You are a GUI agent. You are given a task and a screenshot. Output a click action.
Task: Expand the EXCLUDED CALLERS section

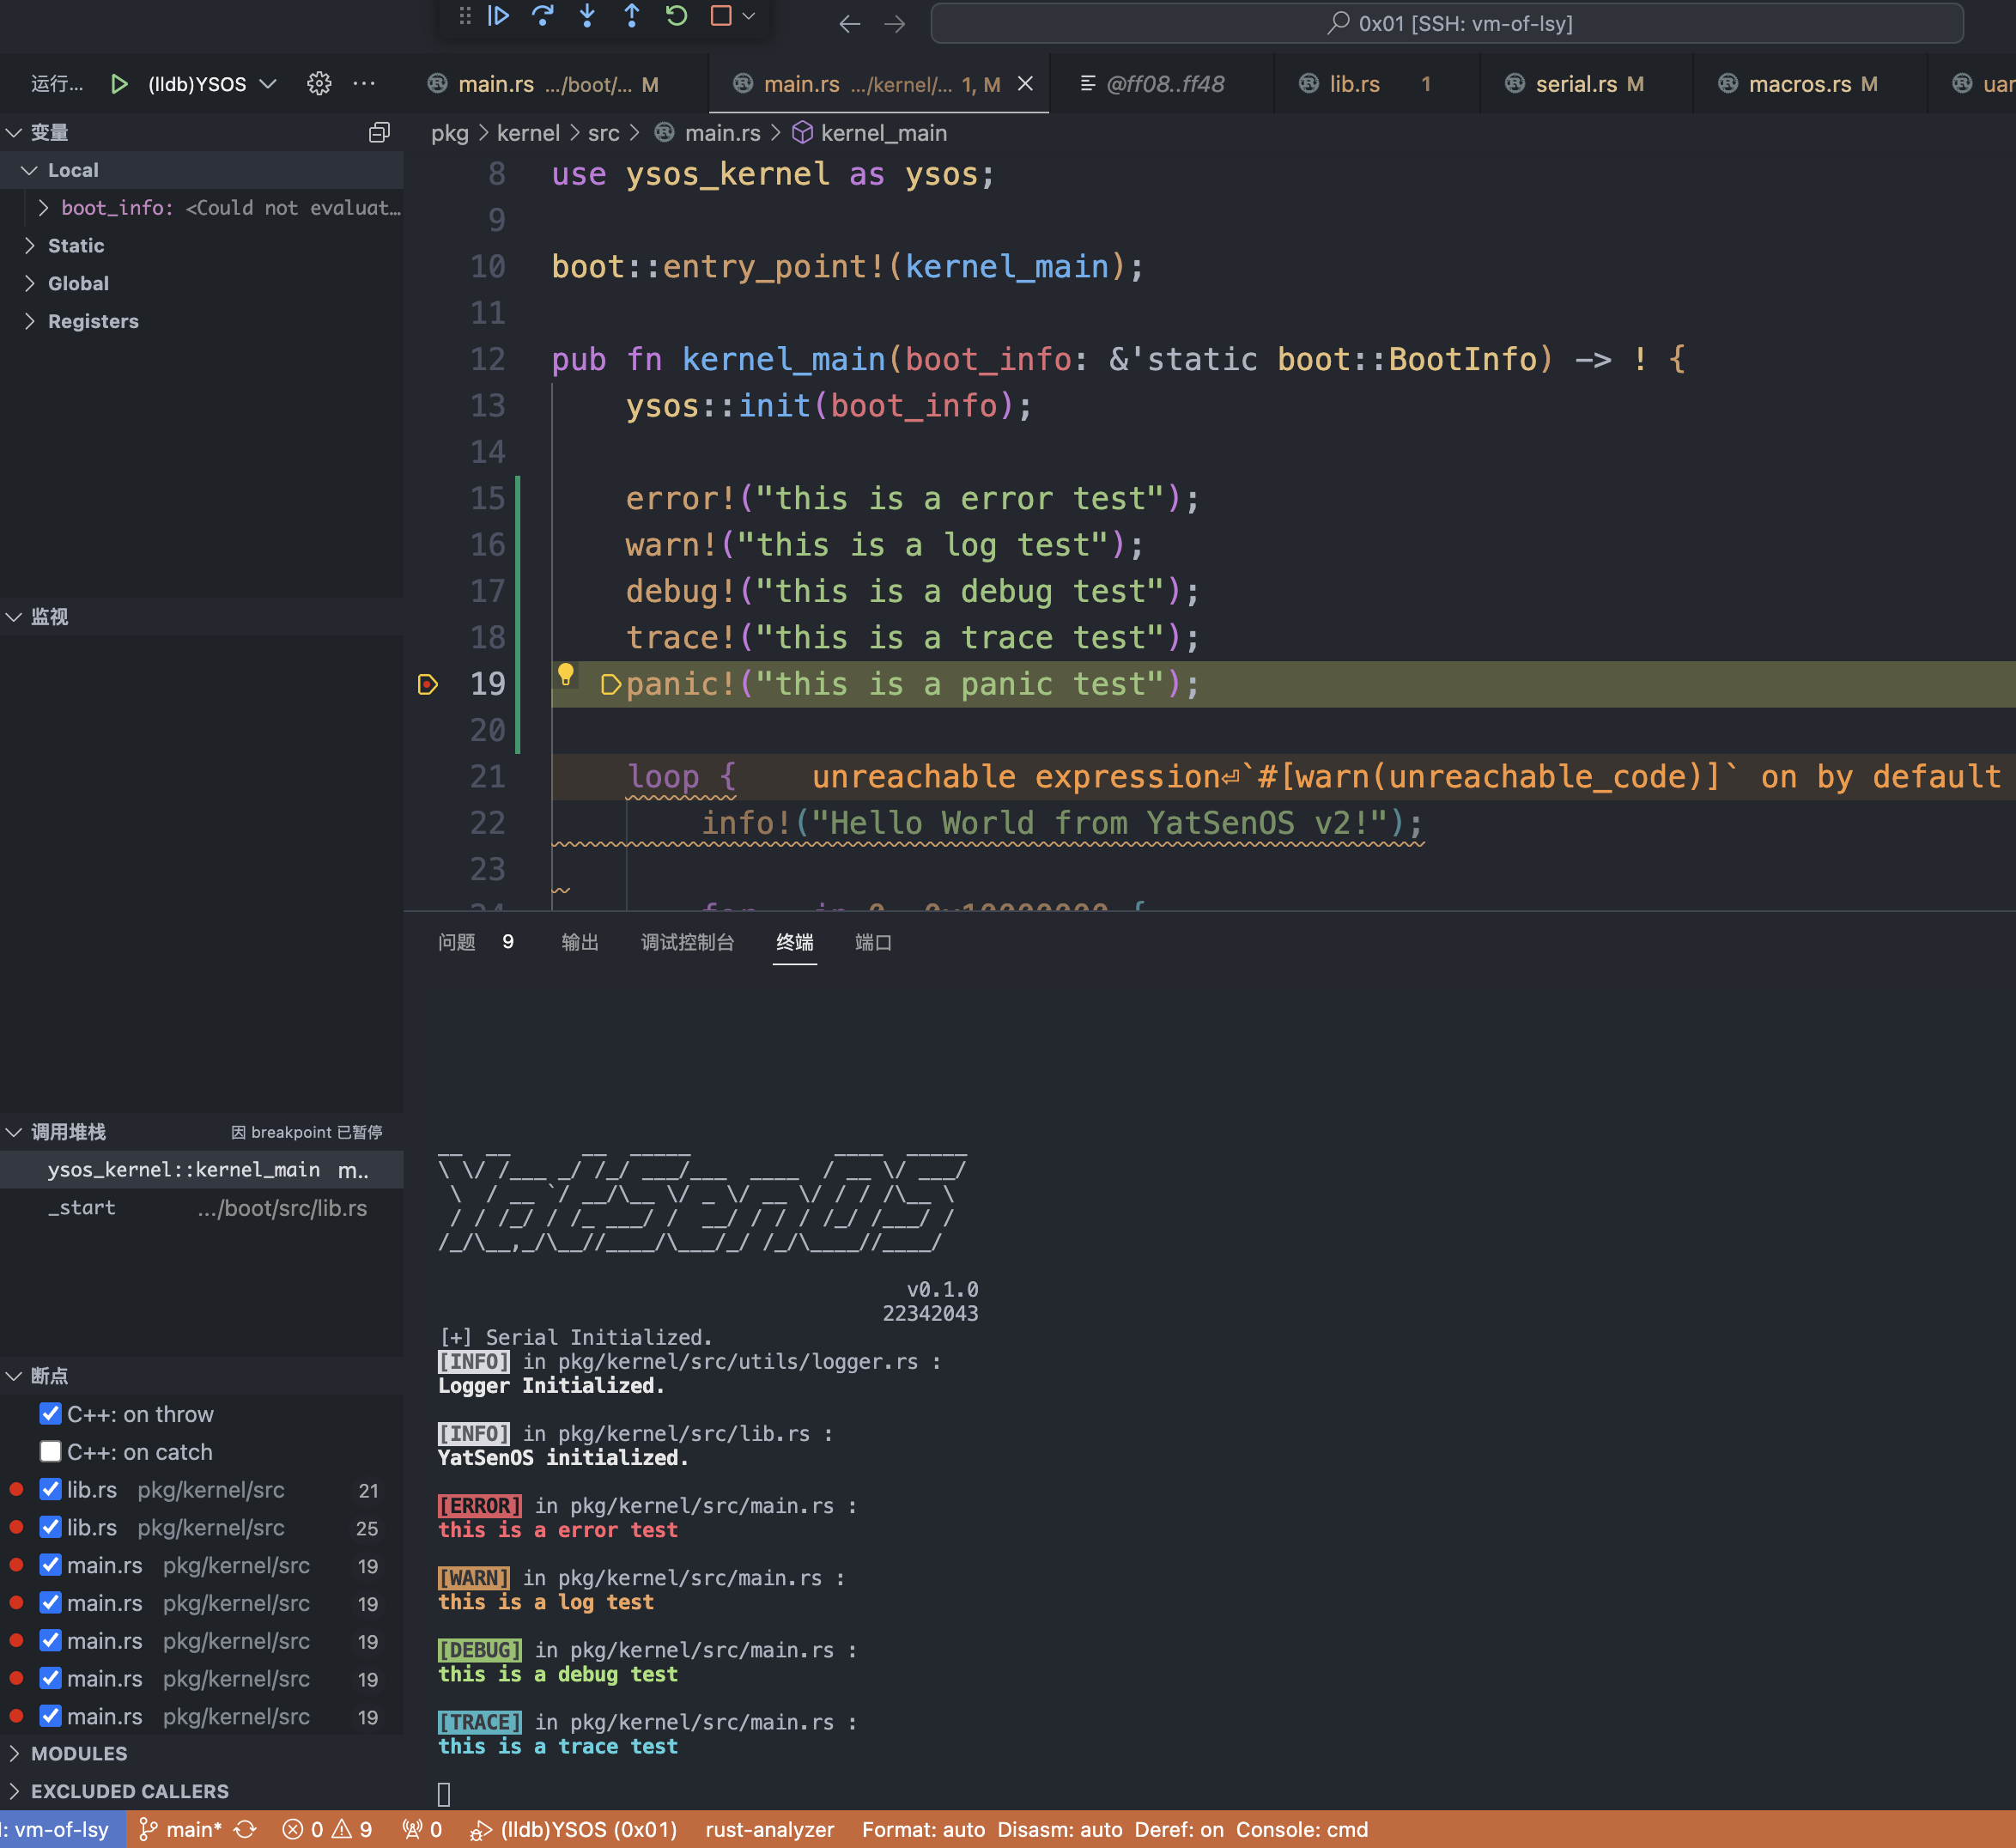(14, 1791)
